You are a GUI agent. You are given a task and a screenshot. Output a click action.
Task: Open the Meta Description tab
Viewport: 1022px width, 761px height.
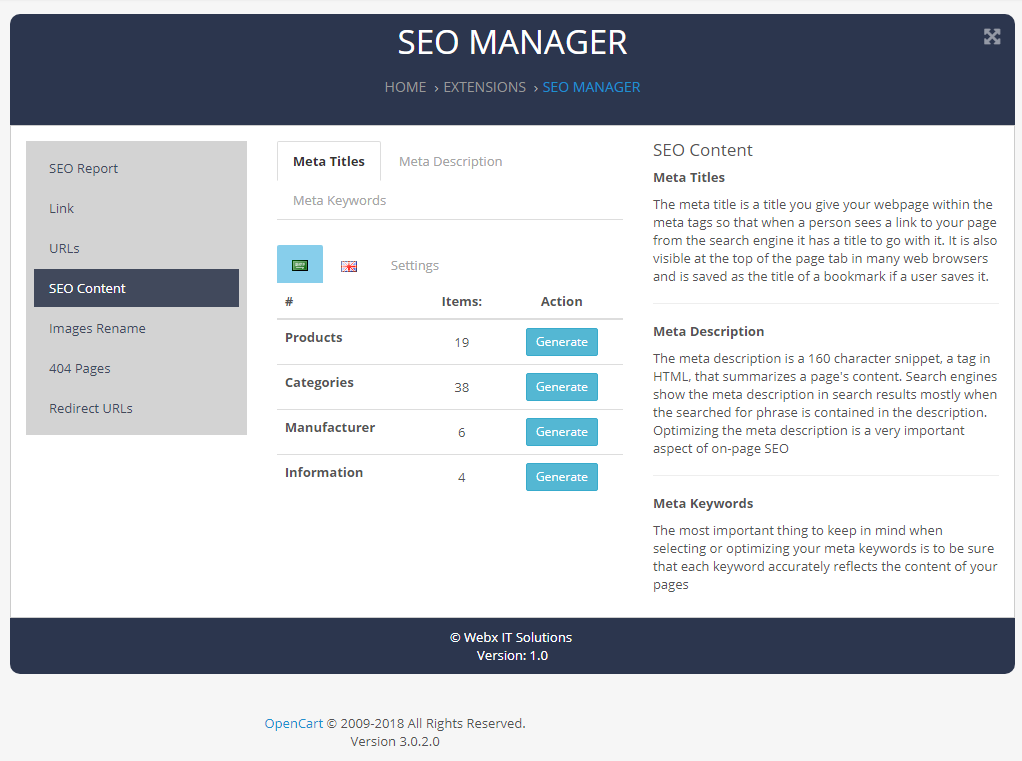click(450, 161)
